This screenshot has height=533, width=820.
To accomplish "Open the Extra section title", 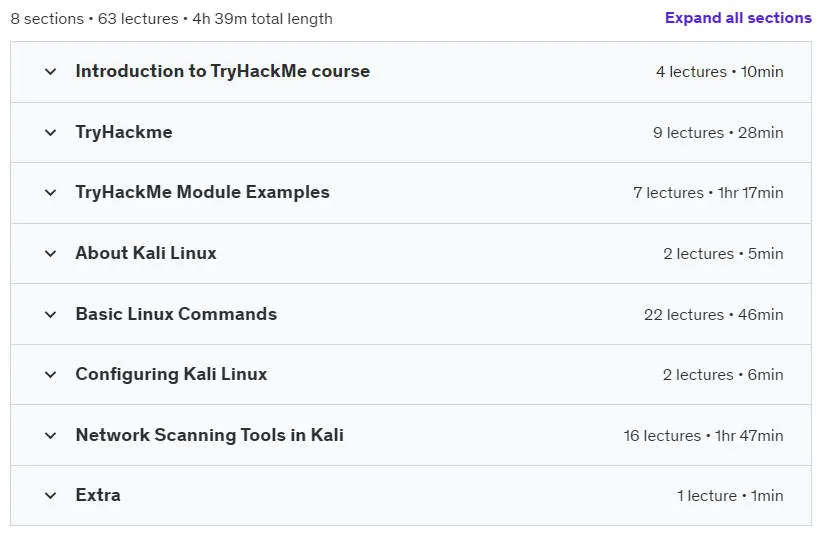I will click(x=98, y=495).
